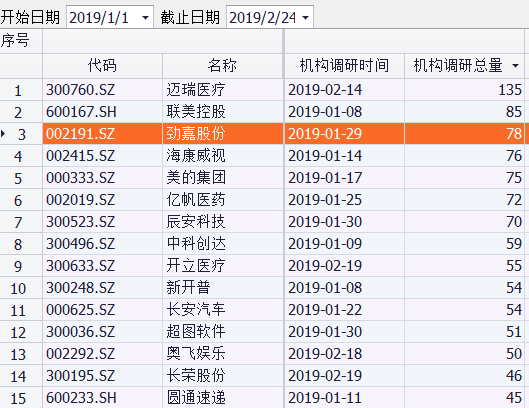Click survey date 2019-01-17 for 美的集团
Viewport: 529px width, 408px height.
(x=325, y=178)
